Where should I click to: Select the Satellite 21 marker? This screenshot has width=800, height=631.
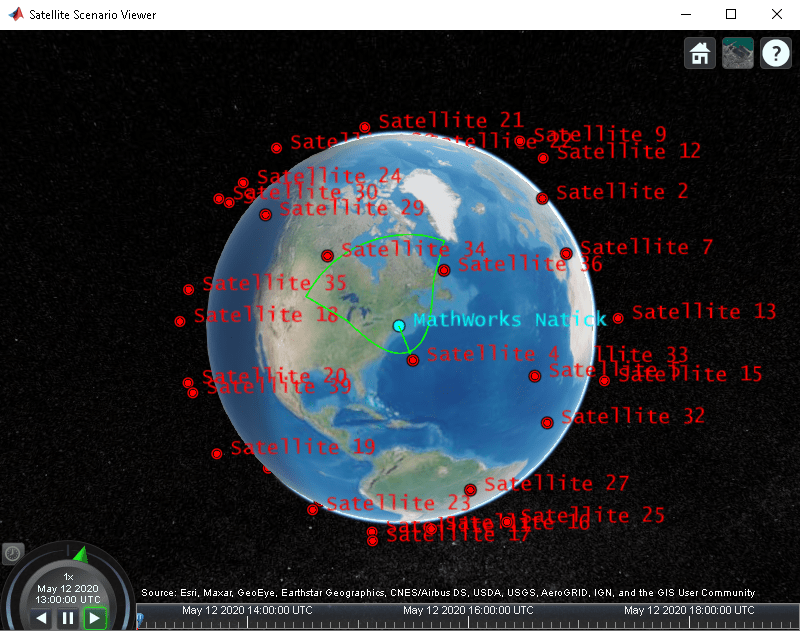click(365, 127)
